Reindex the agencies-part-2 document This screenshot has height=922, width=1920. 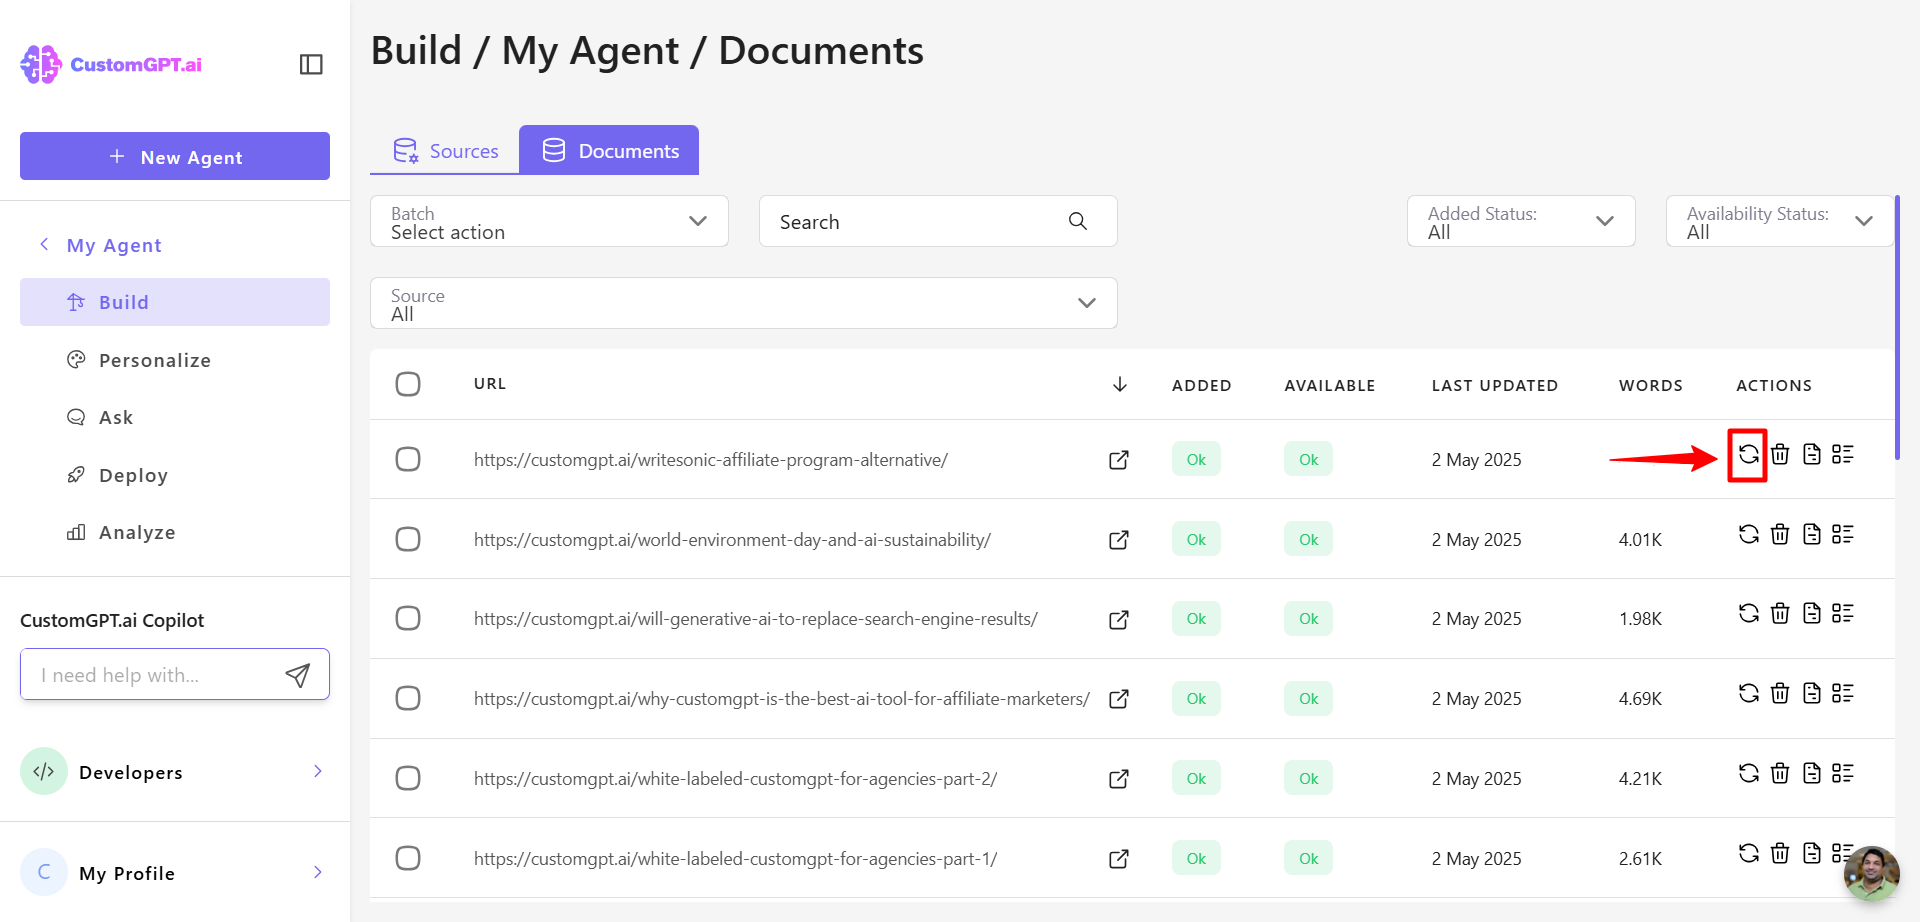tap(1748, 773)
